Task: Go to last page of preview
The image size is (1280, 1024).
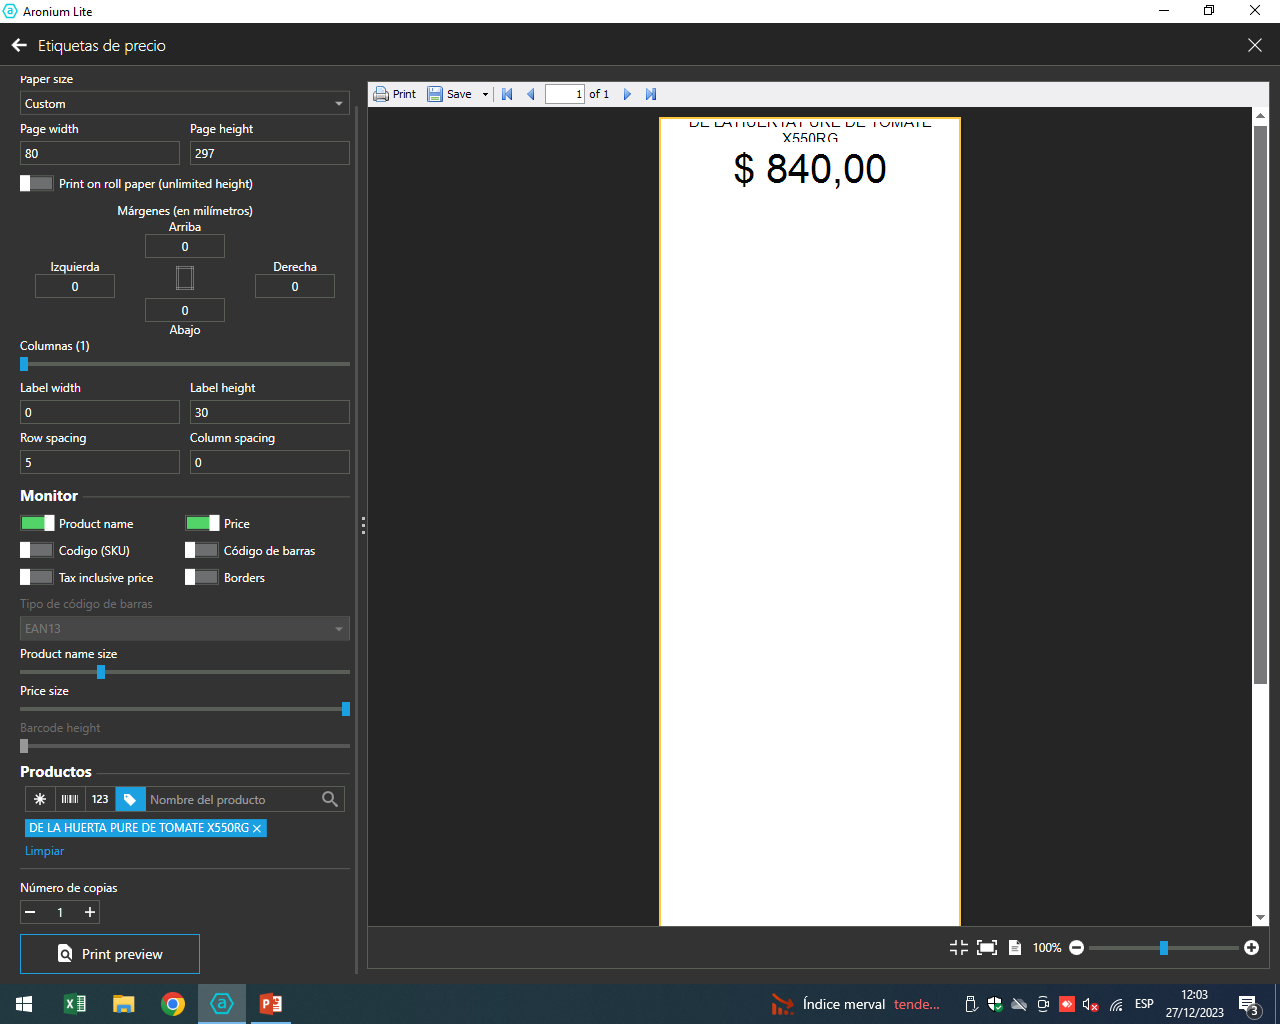Action: (x=651, y=94)
